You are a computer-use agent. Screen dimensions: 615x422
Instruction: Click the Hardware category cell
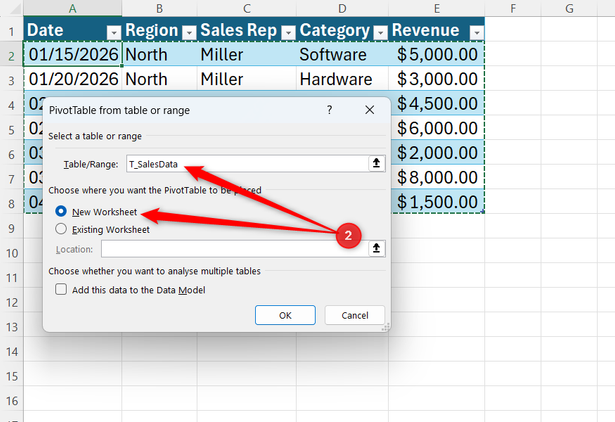tap(342, 79)
